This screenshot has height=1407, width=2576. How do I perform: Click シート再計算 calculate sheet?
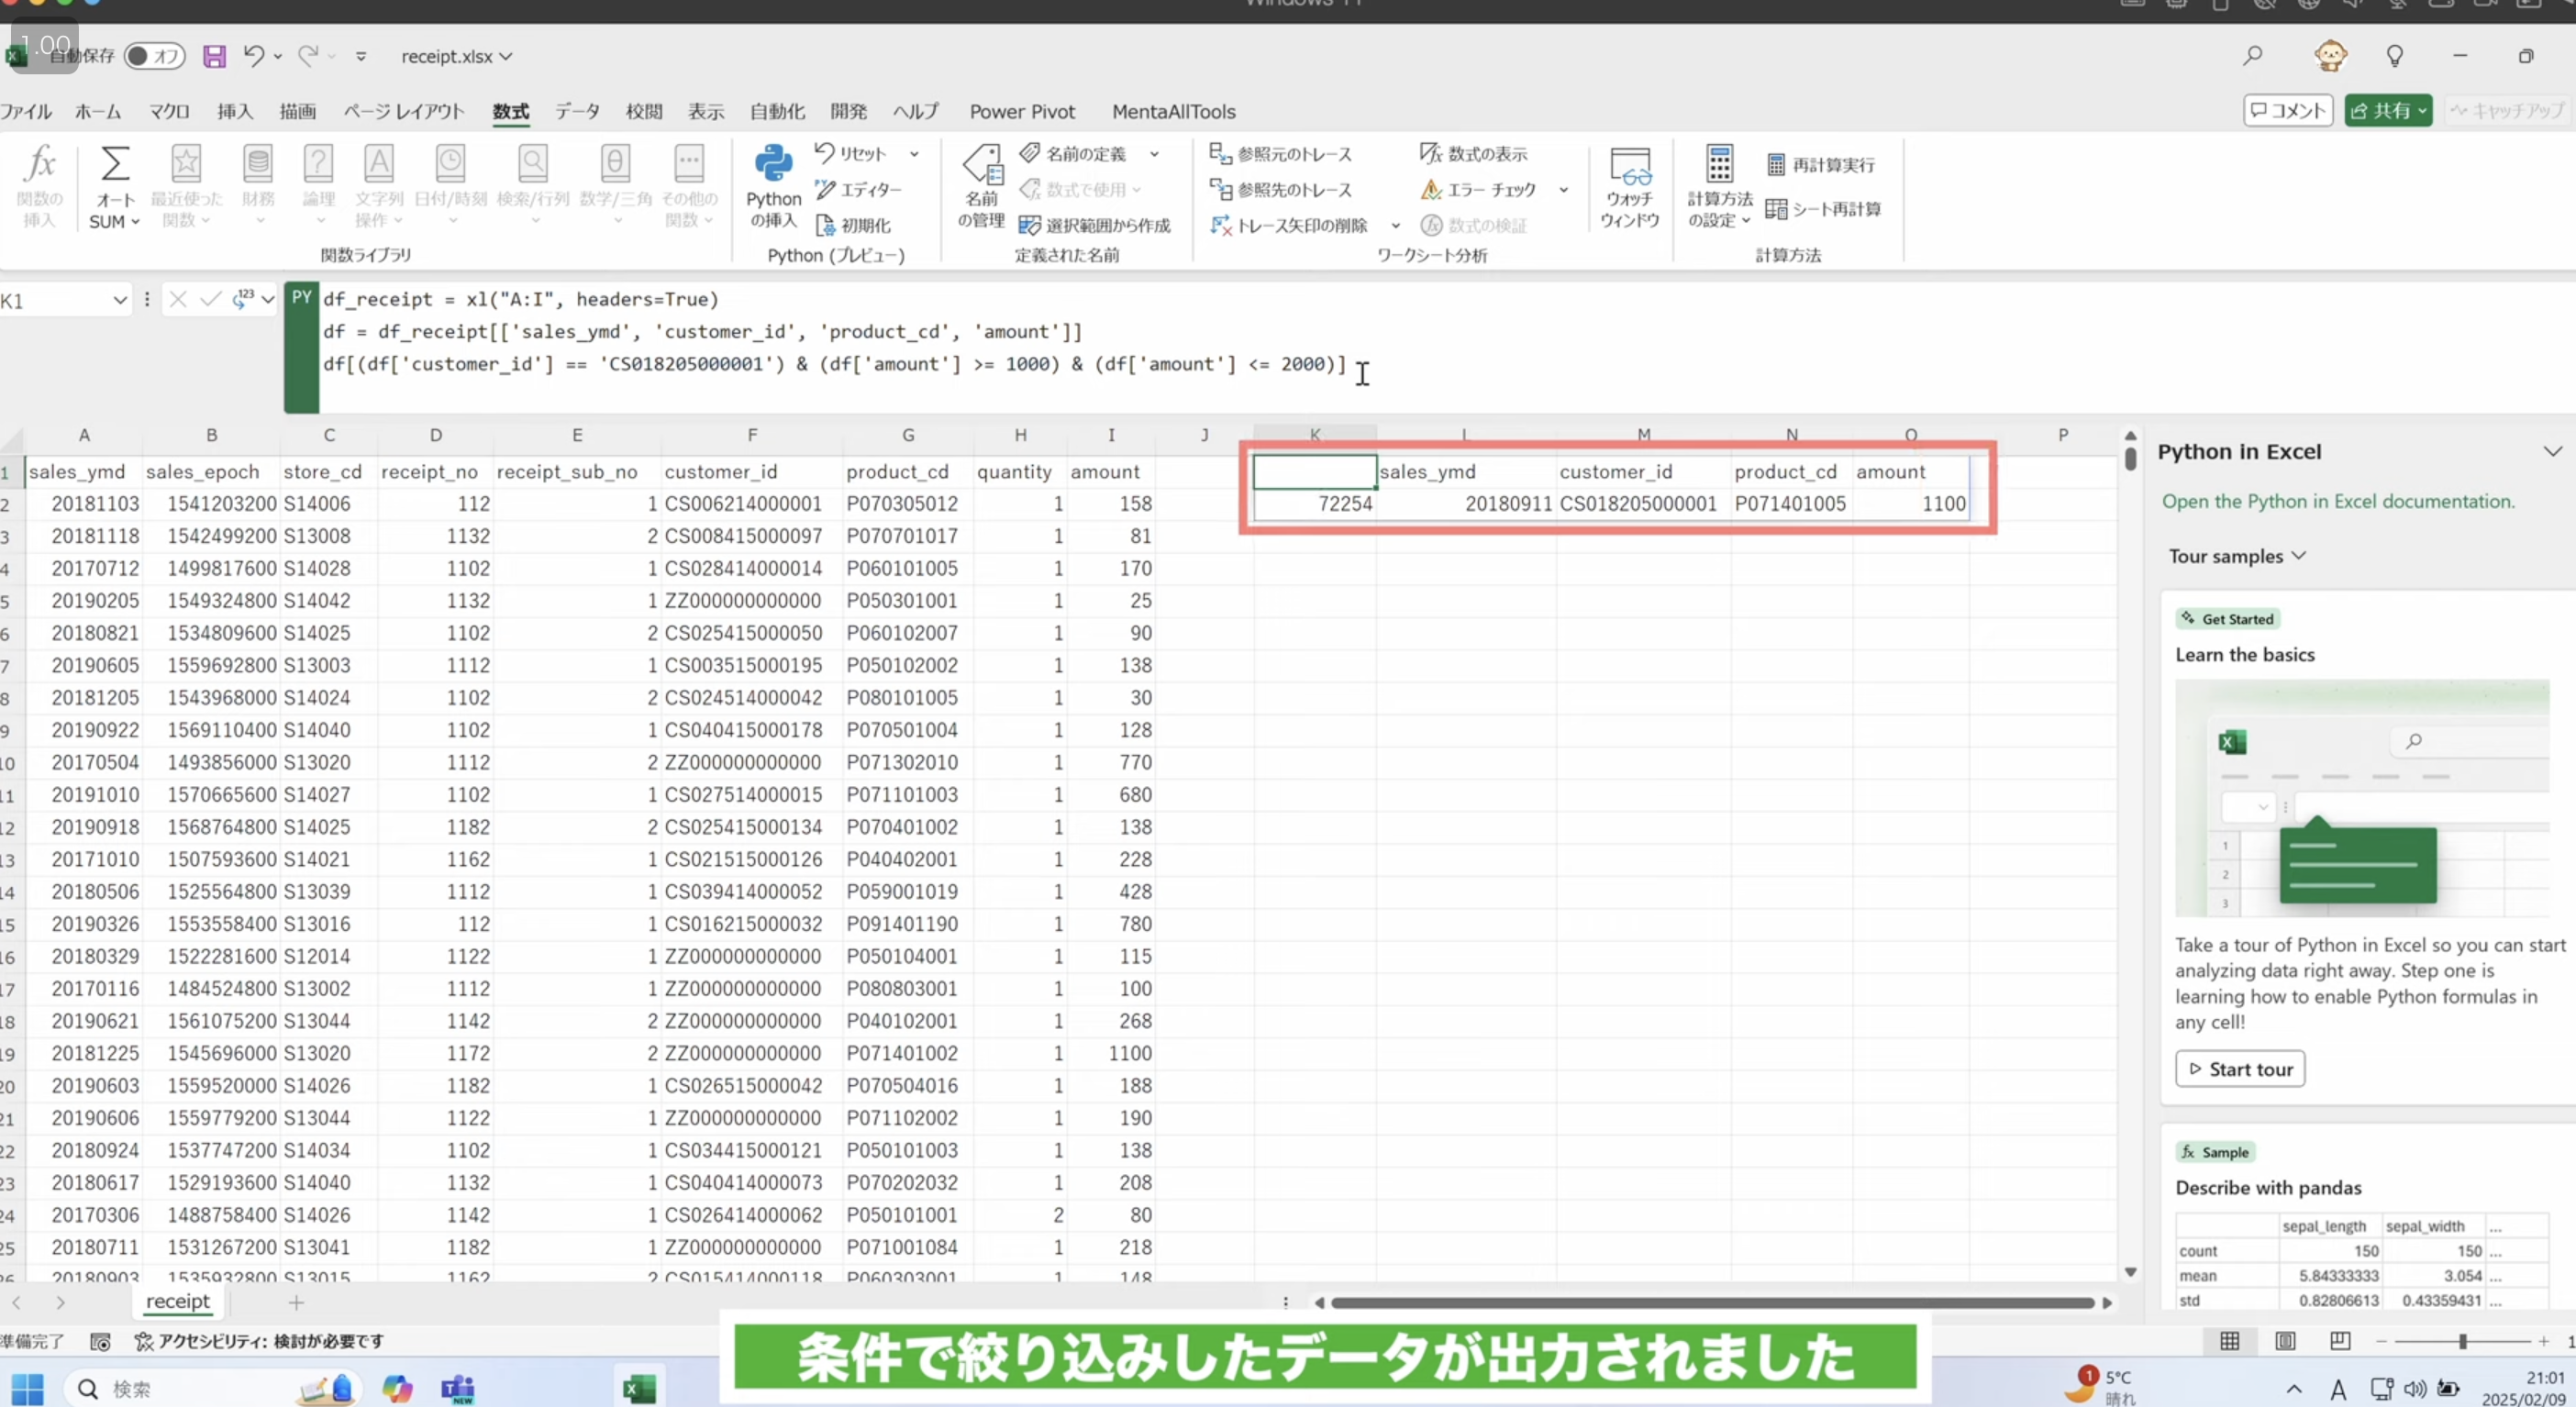1823,209
